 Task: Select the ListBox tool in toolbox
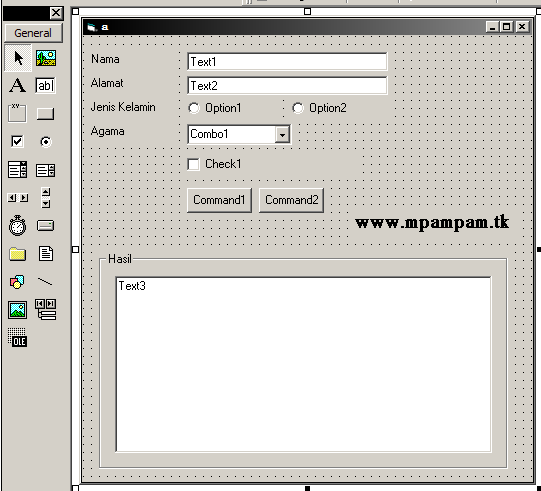click(x=46, y=170)
